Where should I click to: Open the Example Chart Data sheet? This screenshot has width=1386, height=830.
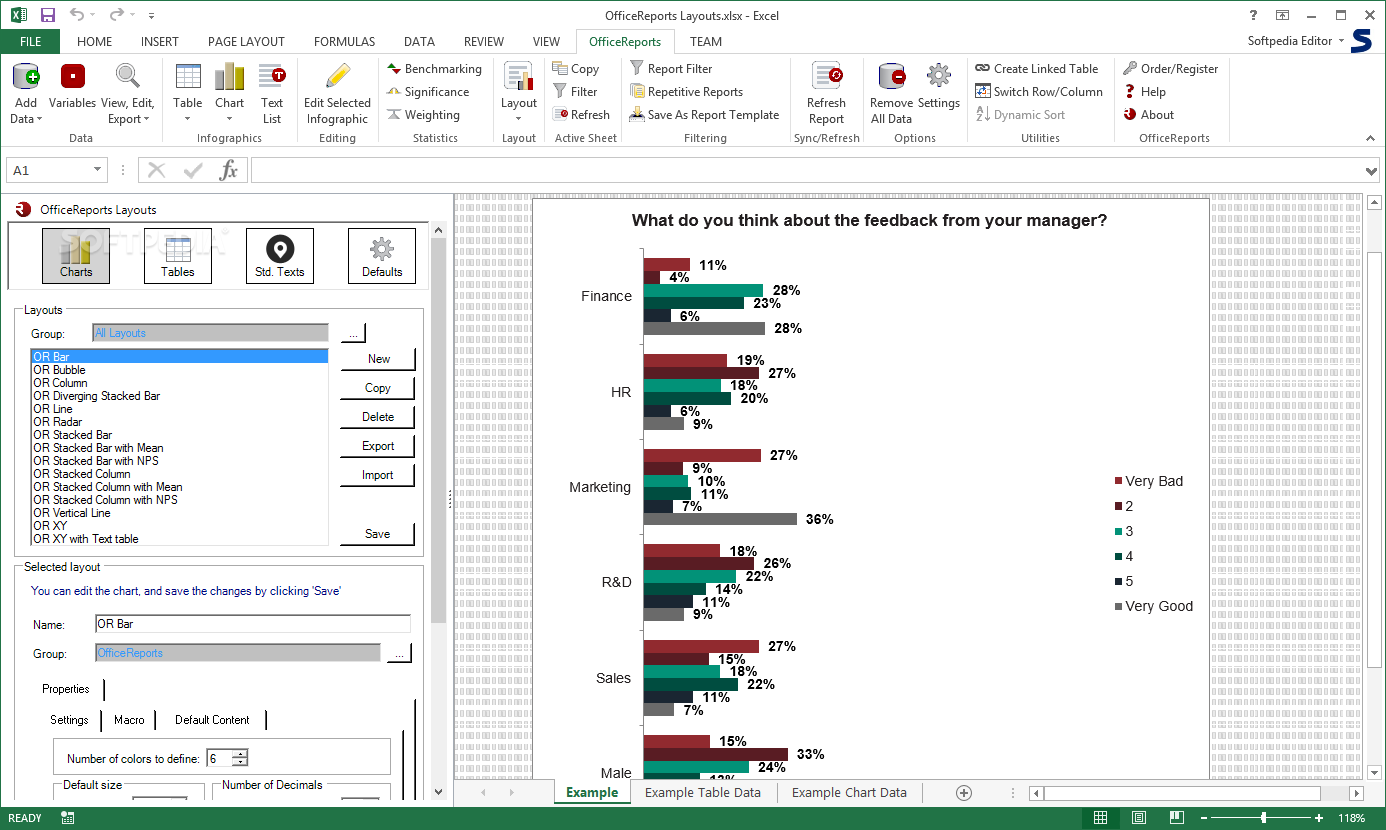[x=849, y=793]
